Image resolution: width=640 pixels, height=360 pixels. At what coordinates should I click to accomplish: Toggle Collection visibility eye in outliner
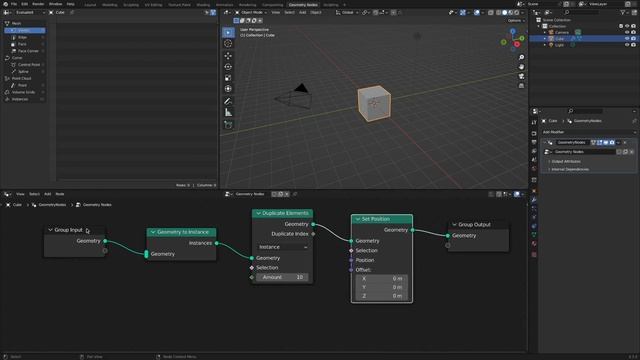click(x=627, y=26)
